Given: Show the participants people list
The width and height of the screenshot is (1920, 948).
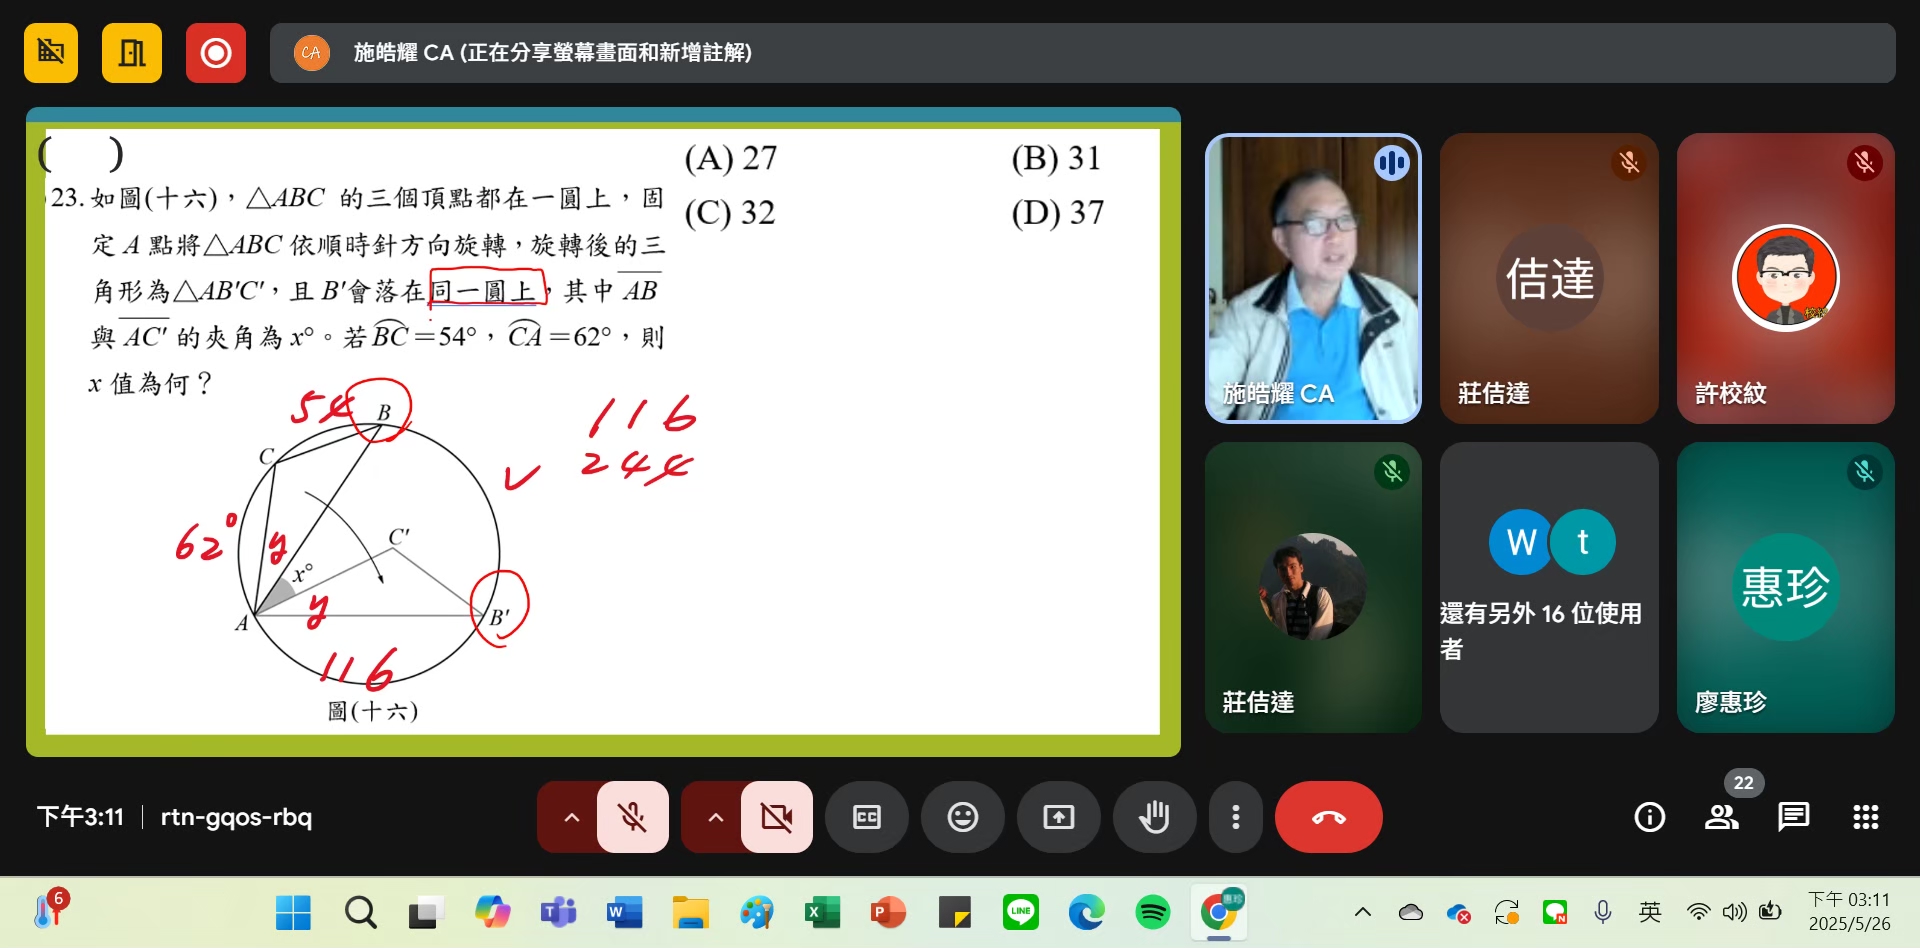Looking at the screenshot, I should [x=1721, y=817].
